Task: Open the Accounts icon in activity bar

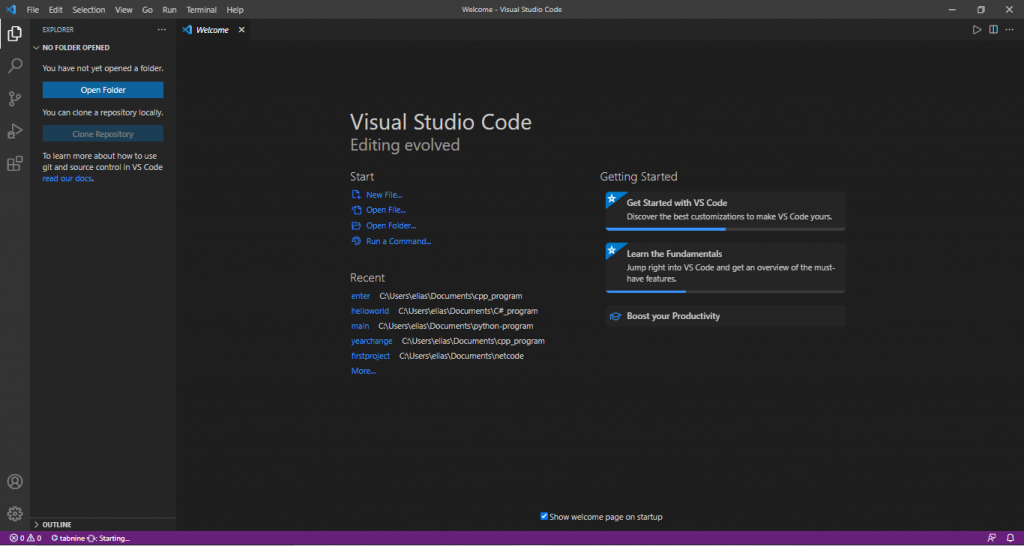Action: (x=14, y=482)
